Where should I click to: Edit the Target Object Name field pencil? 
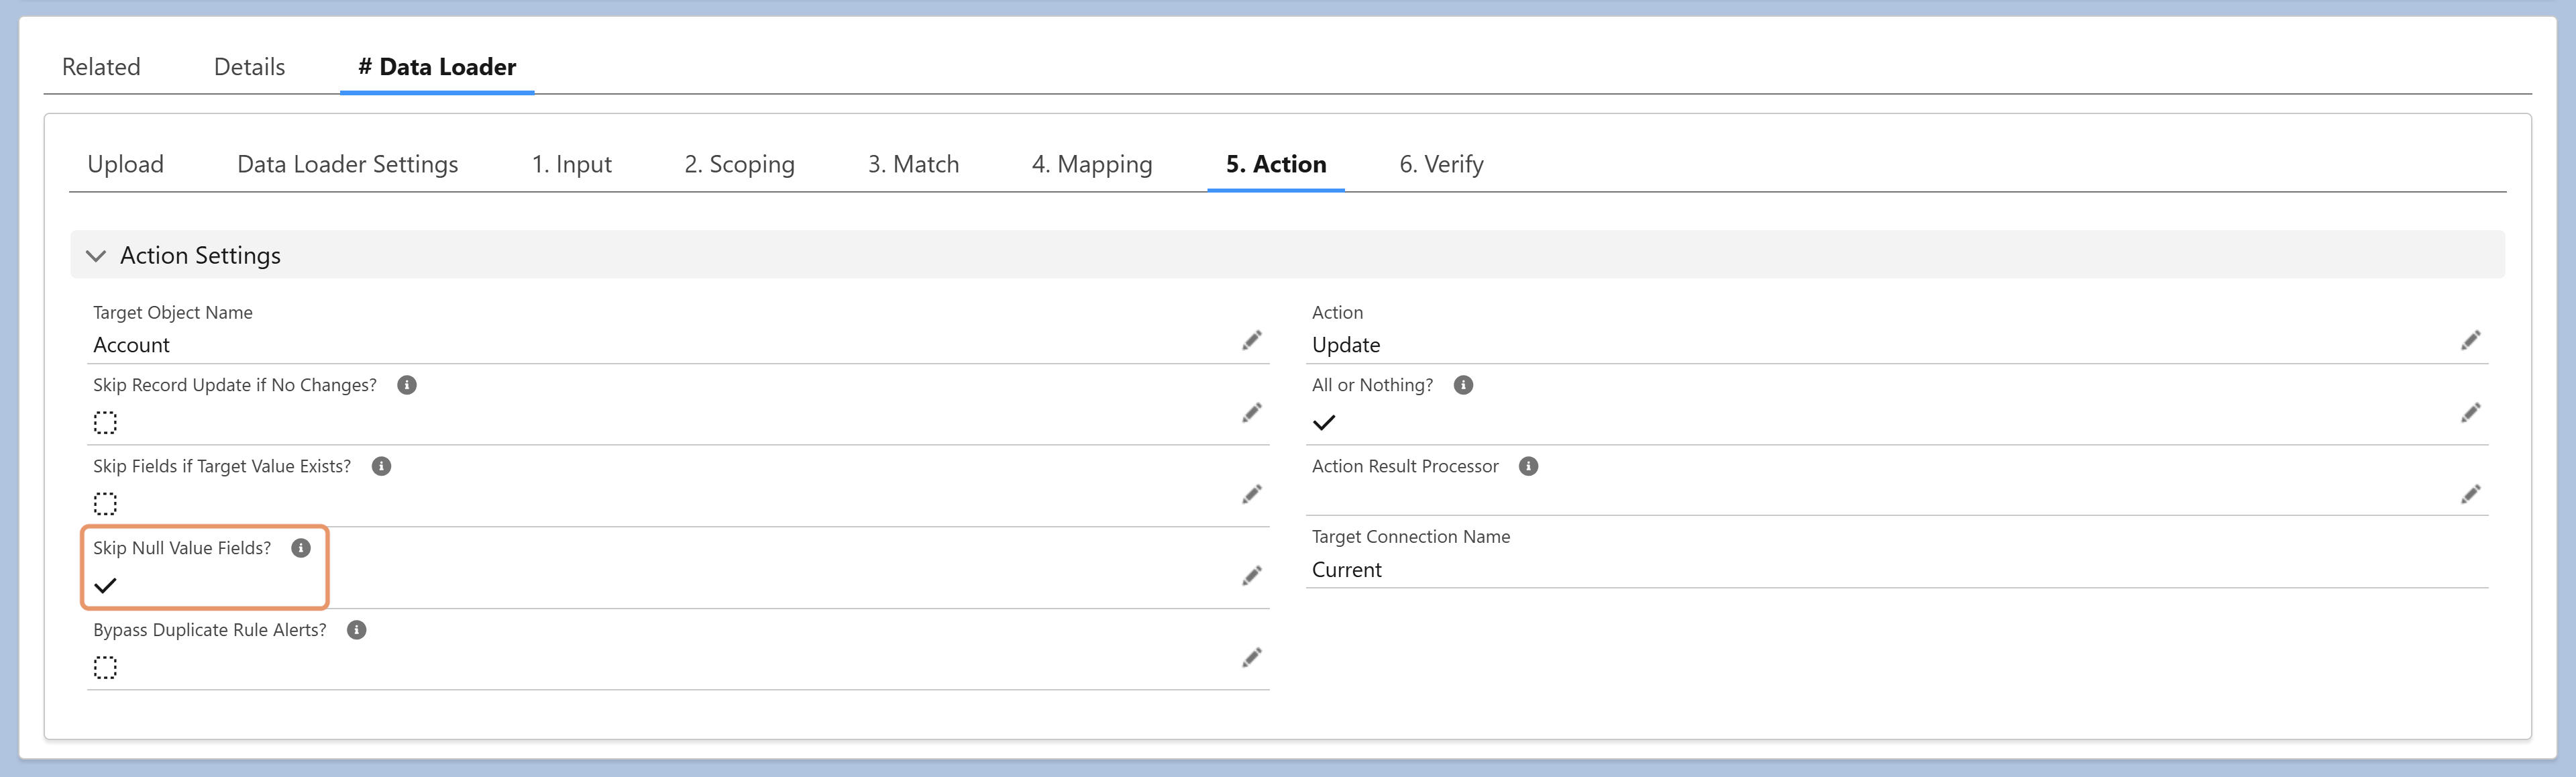point(1251,341)
